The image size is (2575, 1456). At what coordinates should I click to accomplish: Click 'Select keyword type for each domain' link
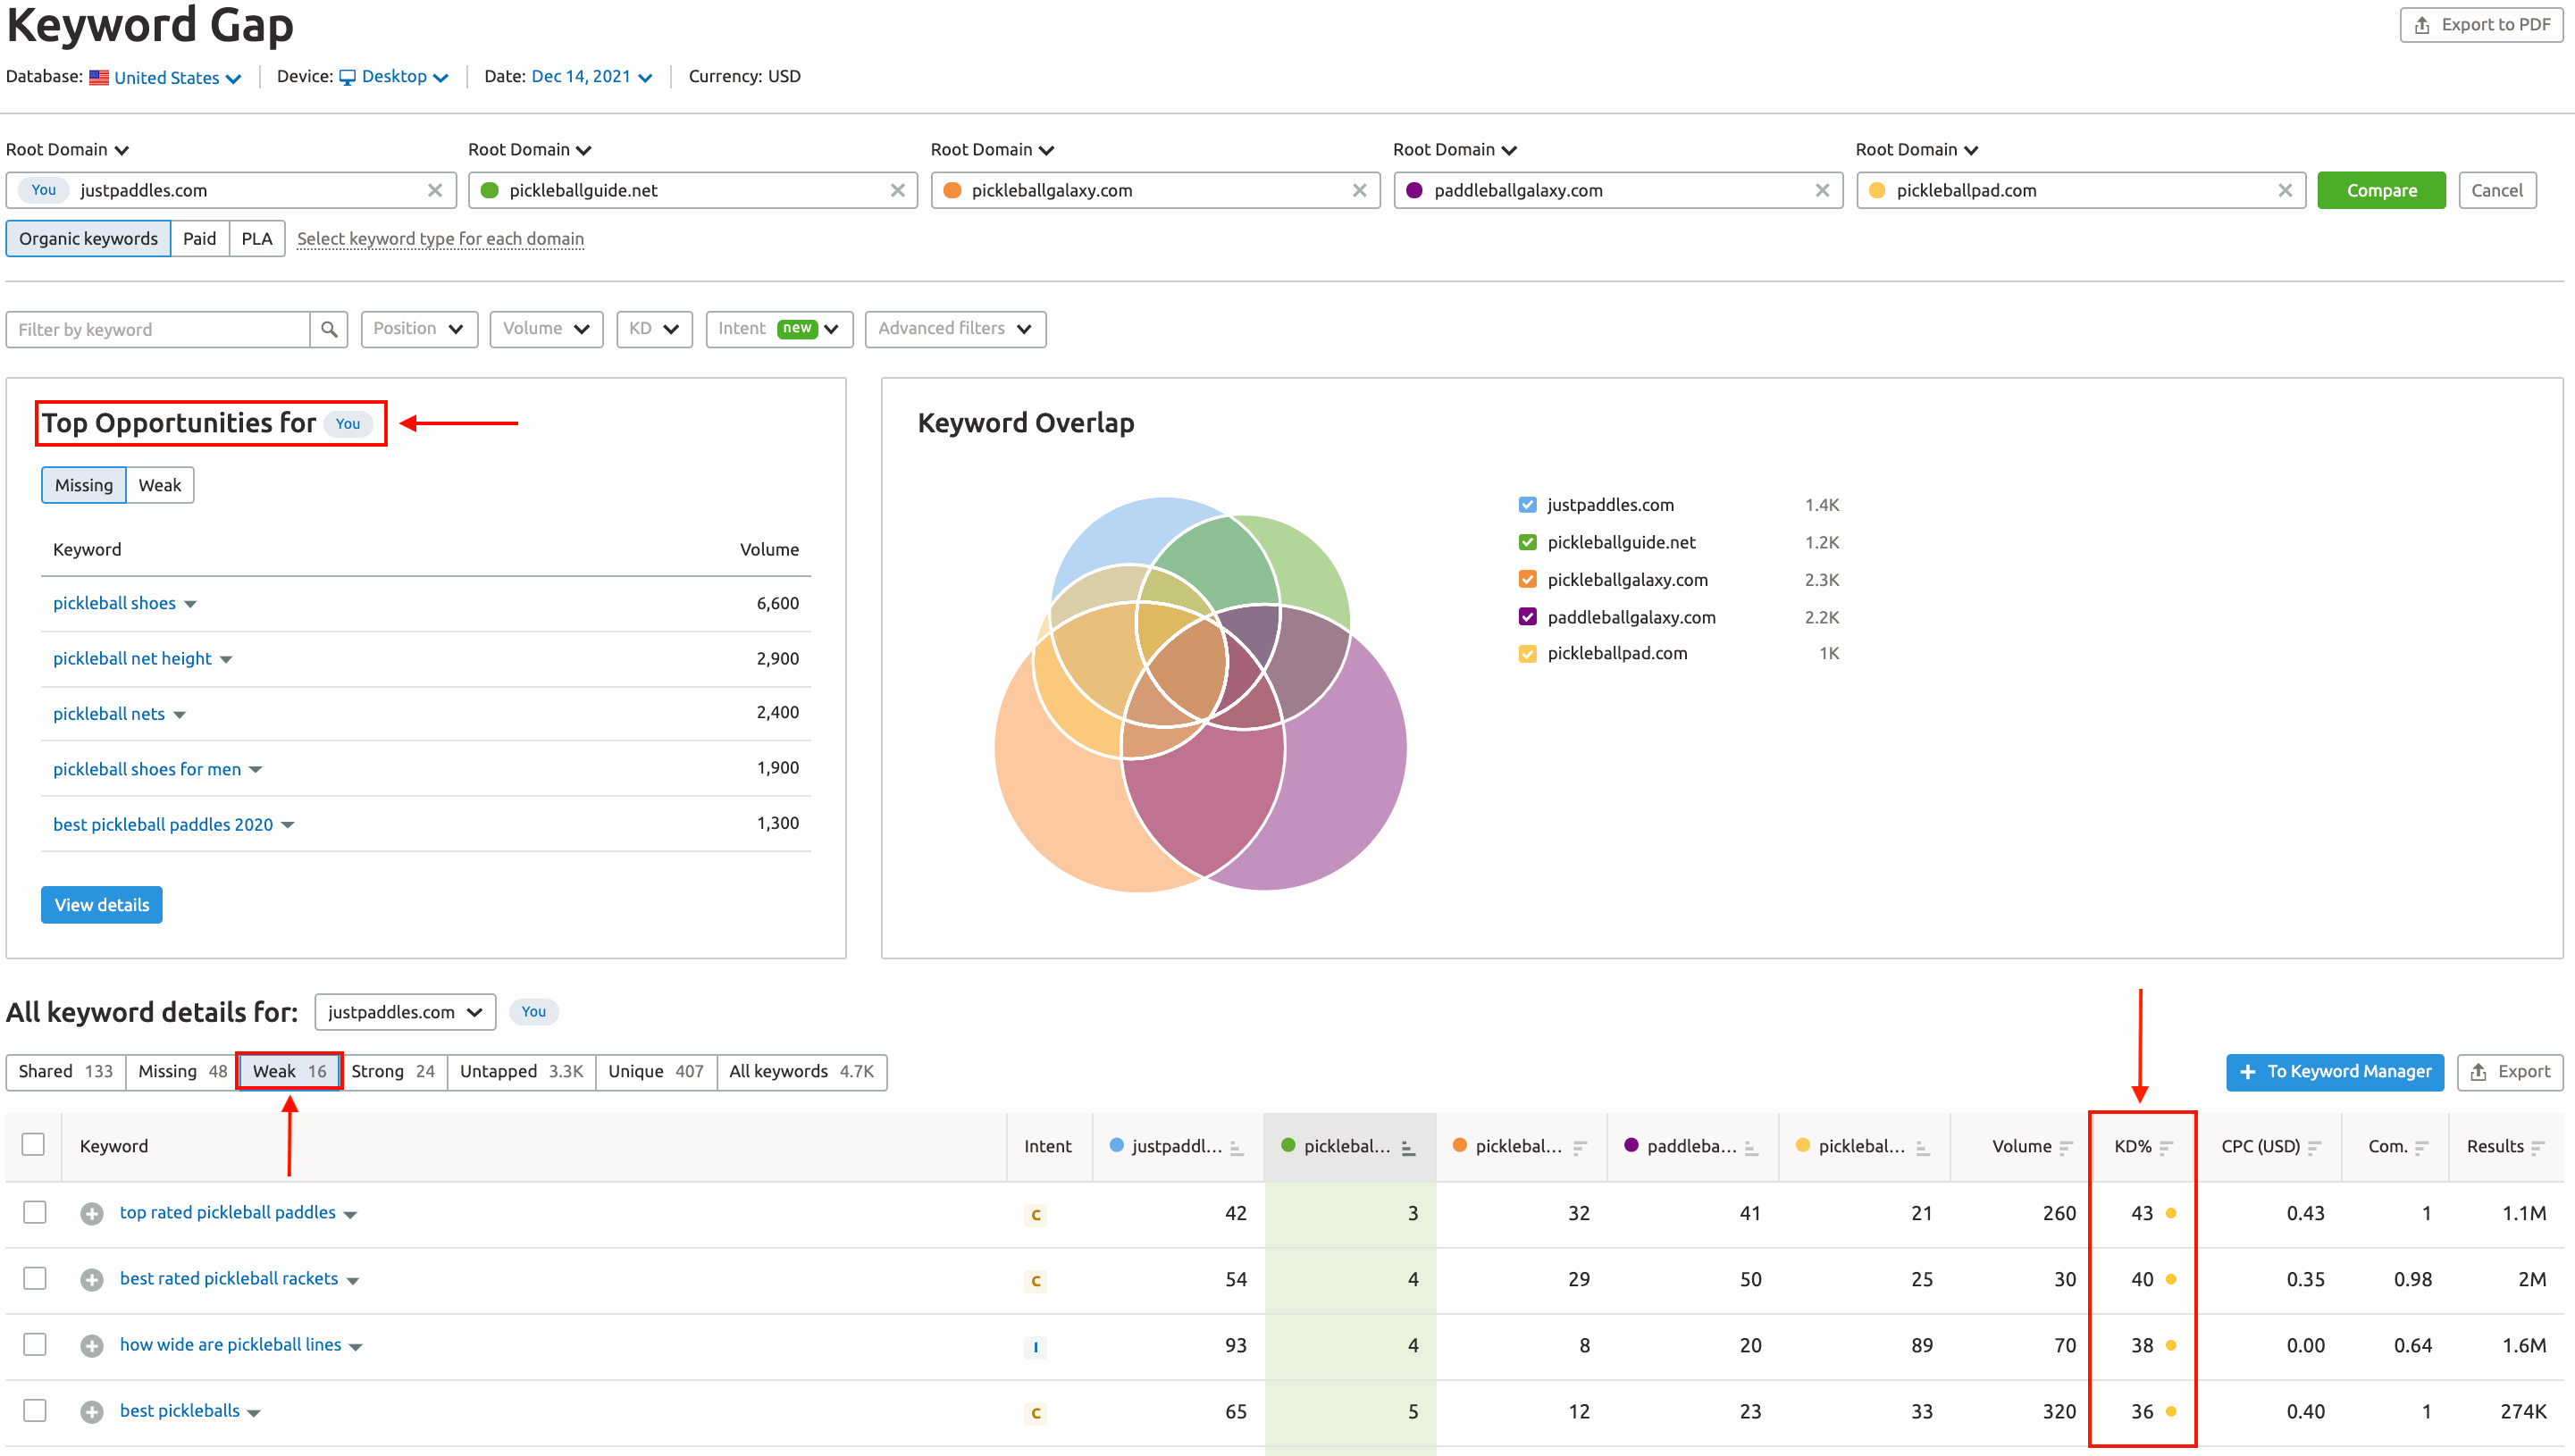coord(440,239)
